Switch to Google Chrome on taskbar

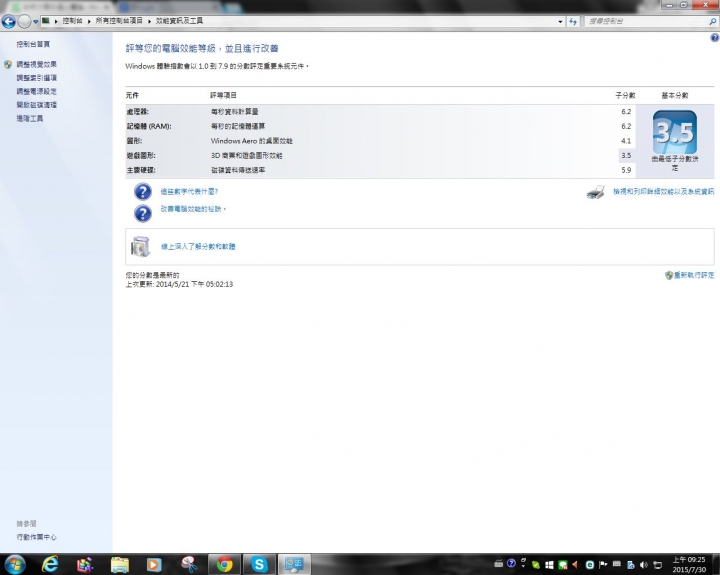click(224, 564)
